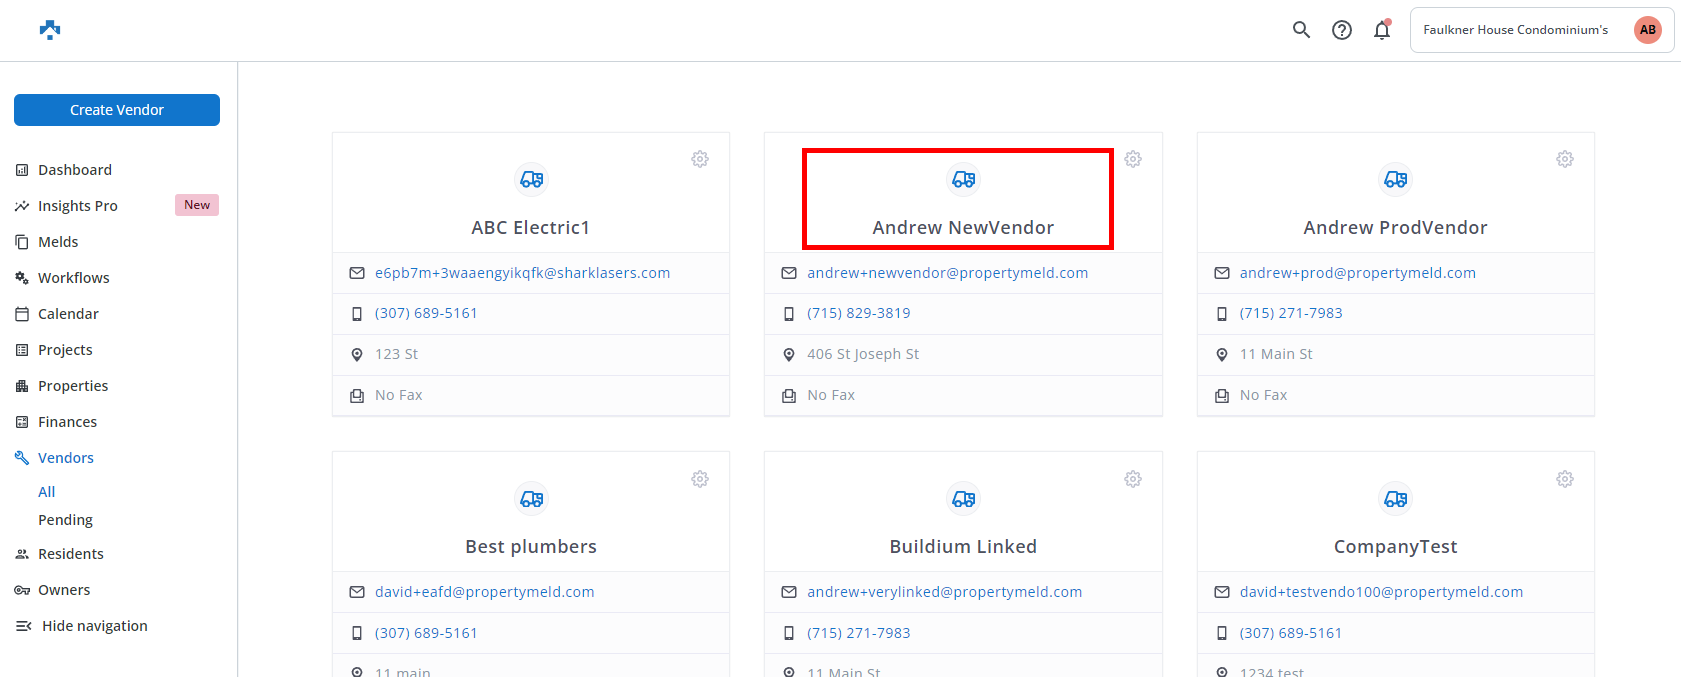Open Insights Pro in the sidebar
Viewport: 1681px width, 677px height.
point(78,206)
